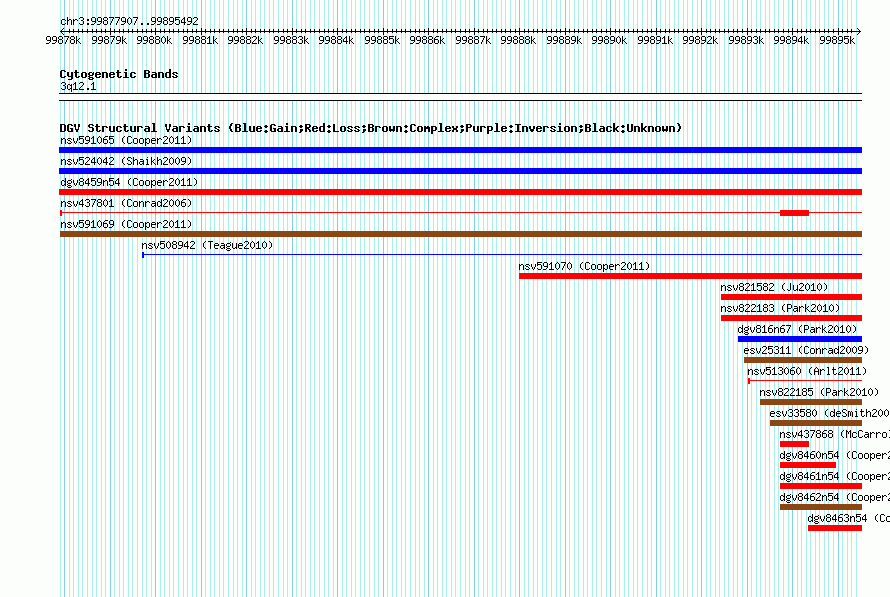Open the nsv524042 (Shaikh2009) variant label
The image size is (890, 597).
pyautogui.click(x=126, y=161)
